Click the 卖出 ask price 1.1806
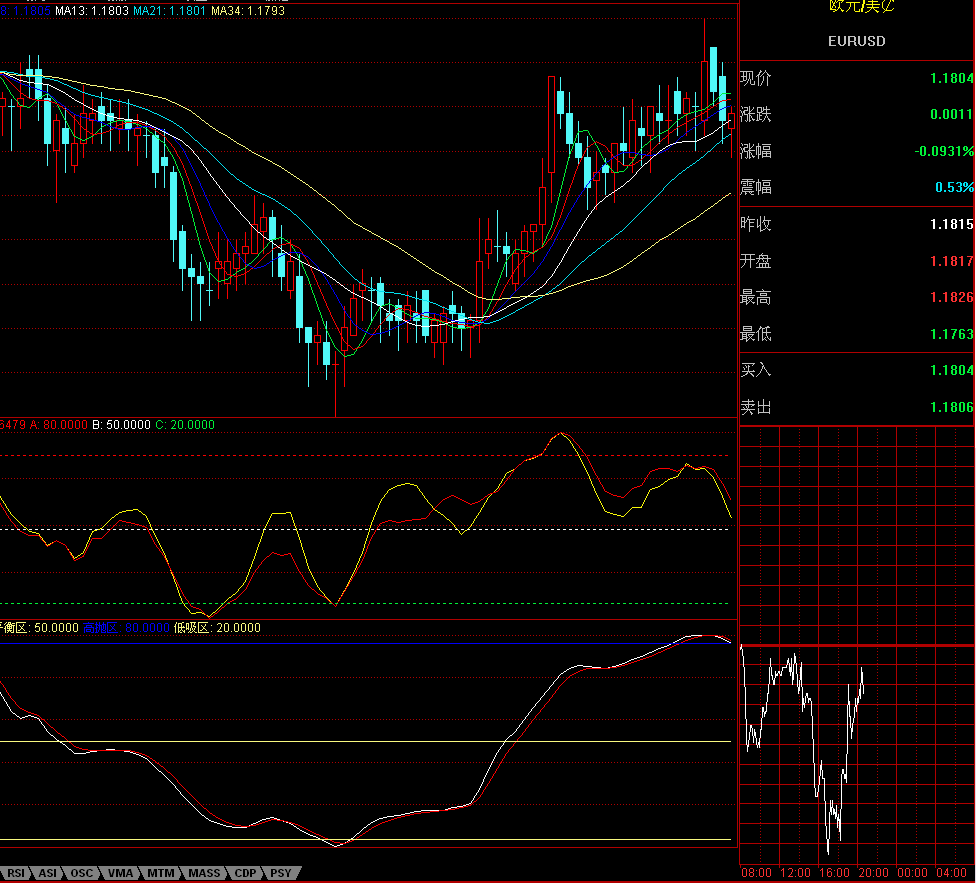This screenshot has height=883, width=976. click(x=951, y=407)
